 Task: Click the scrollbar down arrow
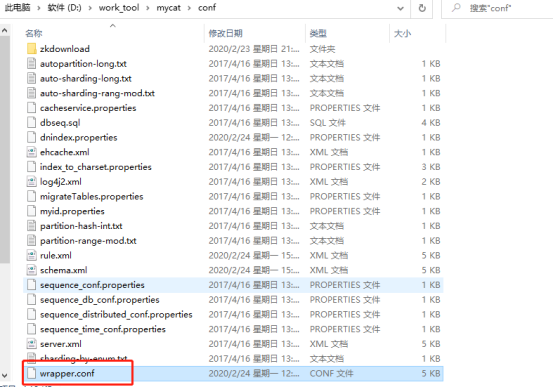(x=5, y=375)
